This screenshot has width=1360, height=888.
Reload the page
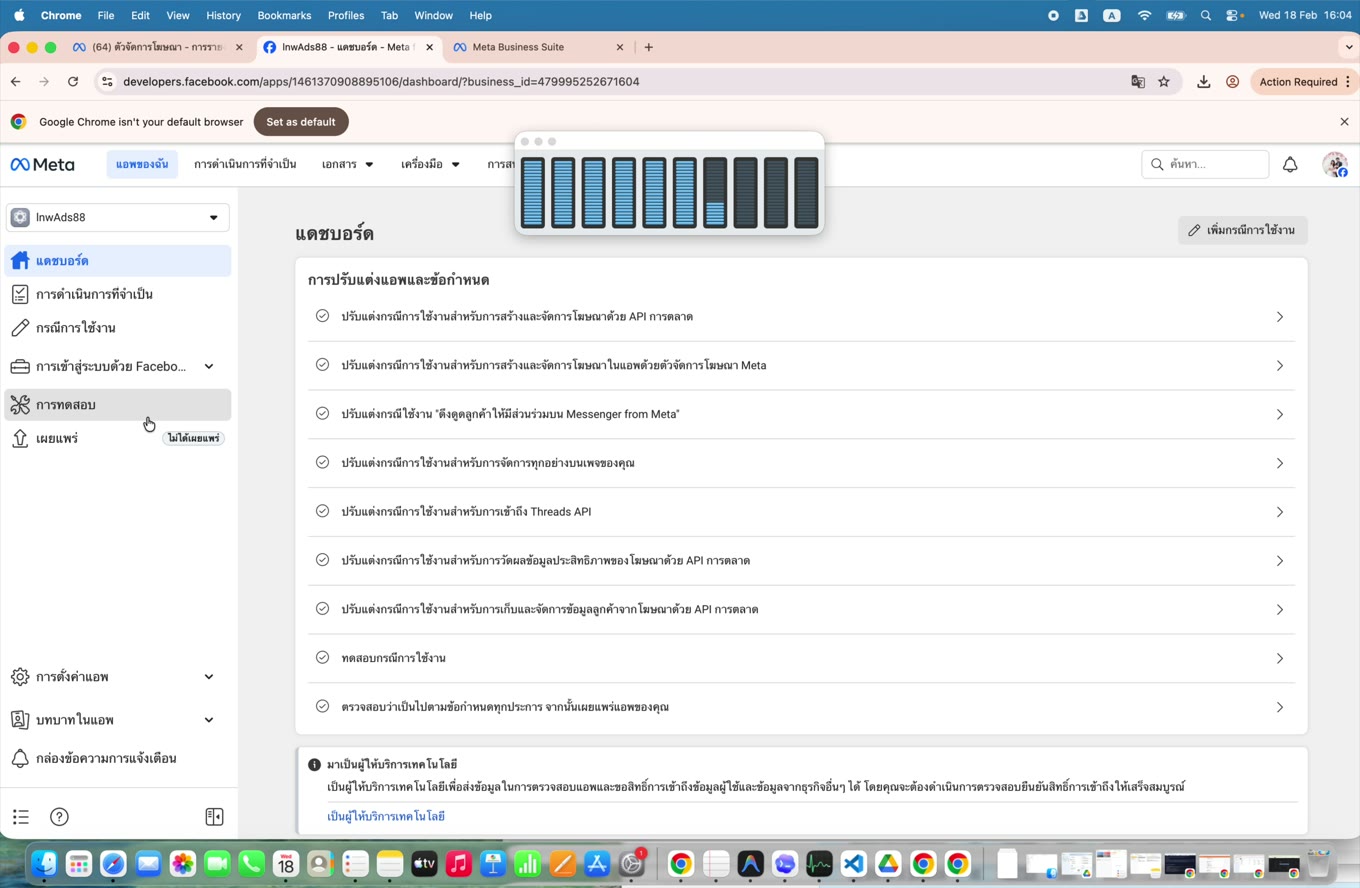(73, 82)
